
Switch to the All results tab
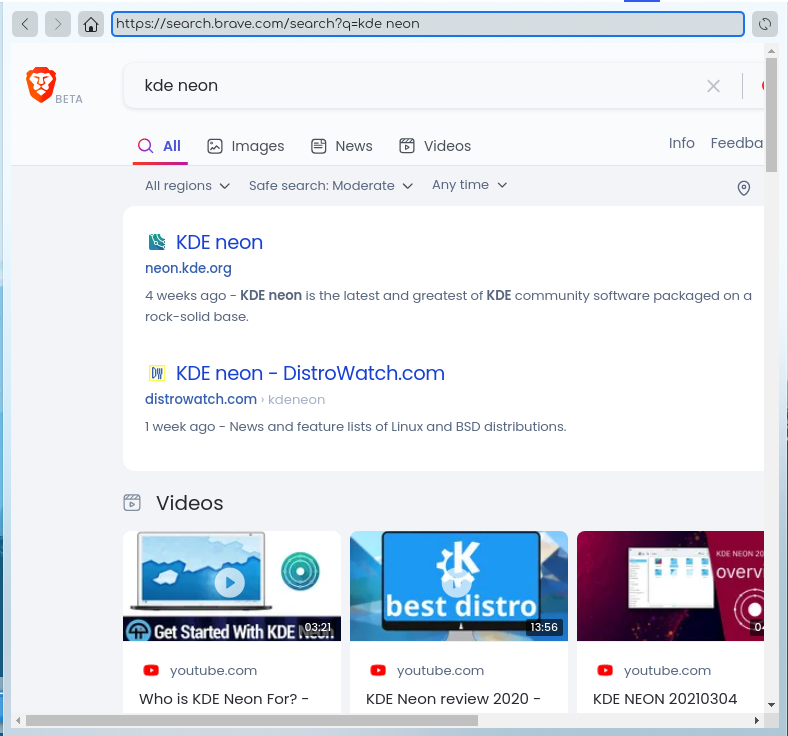(x=160, y=146)
